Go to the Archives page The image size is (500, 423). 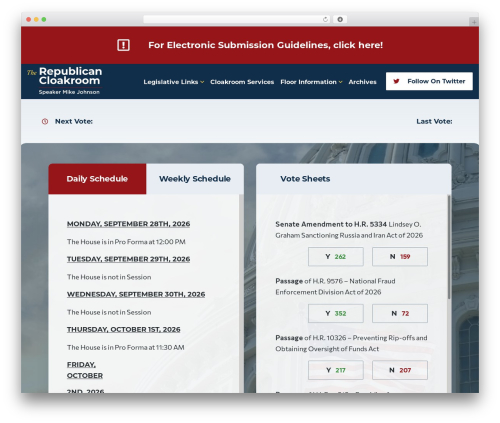tap(362, 82)
